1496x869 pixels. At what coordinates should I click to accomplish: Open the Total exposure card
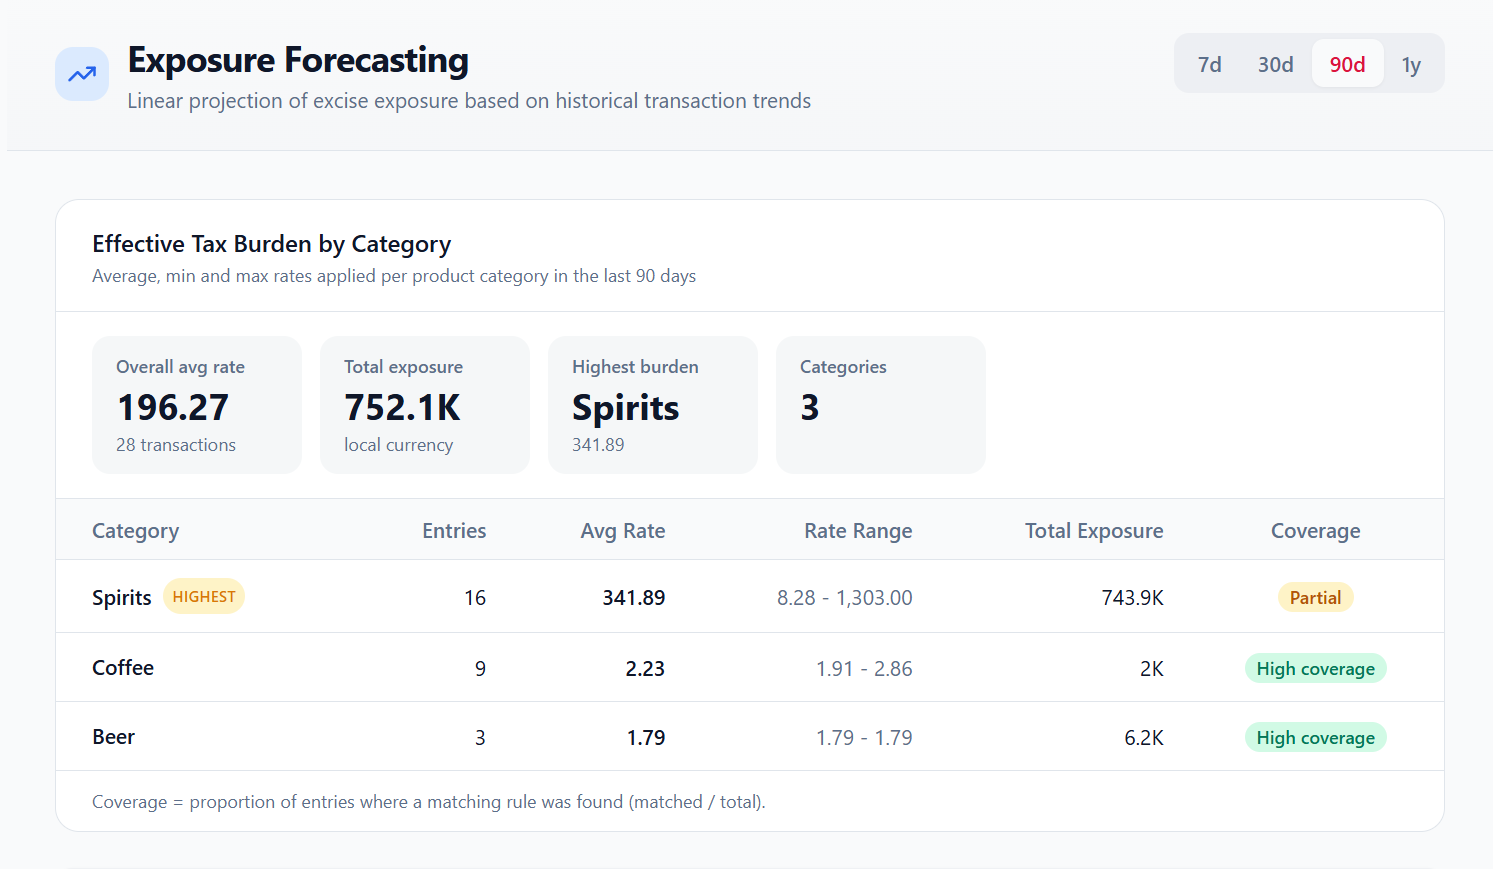coord(425,405)
